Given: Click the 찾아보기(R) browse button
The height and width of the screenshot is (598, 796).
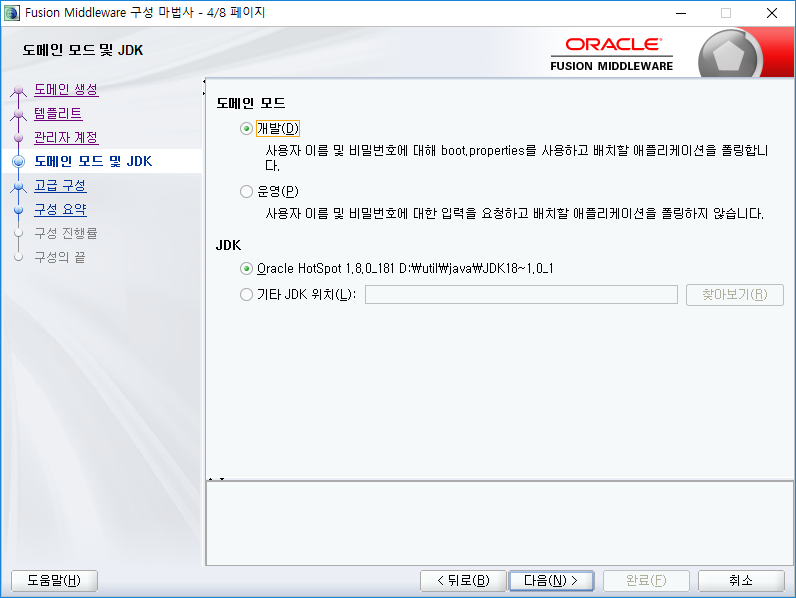Looking at the screenshot, I should point(735,294).
